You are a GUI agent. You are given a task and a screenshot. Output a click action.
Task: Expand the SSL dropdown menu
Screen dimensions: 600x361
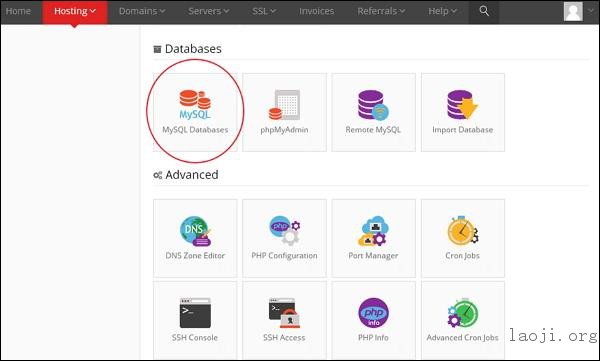point(264,11)
